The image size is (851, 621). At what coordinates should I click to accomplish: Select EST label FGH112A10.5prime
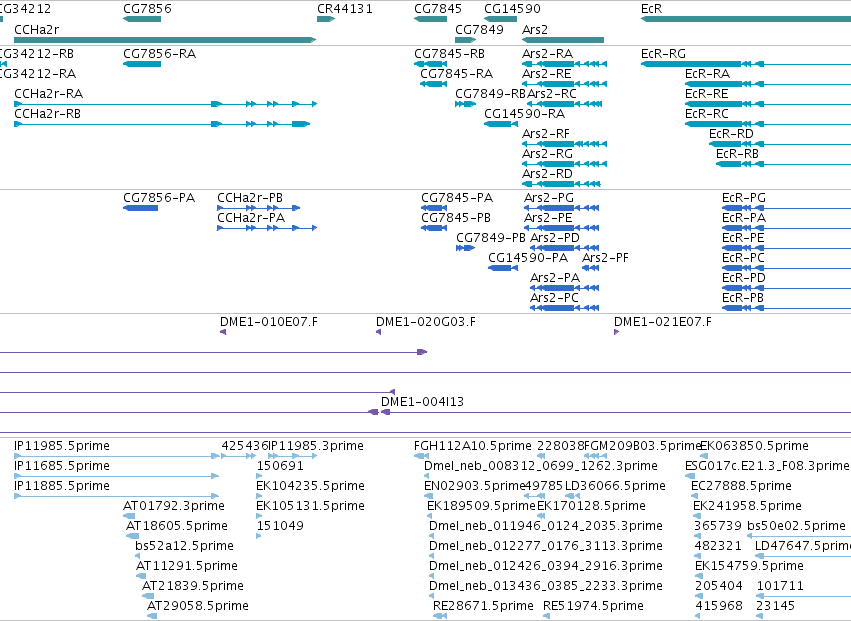coord(473,446)
